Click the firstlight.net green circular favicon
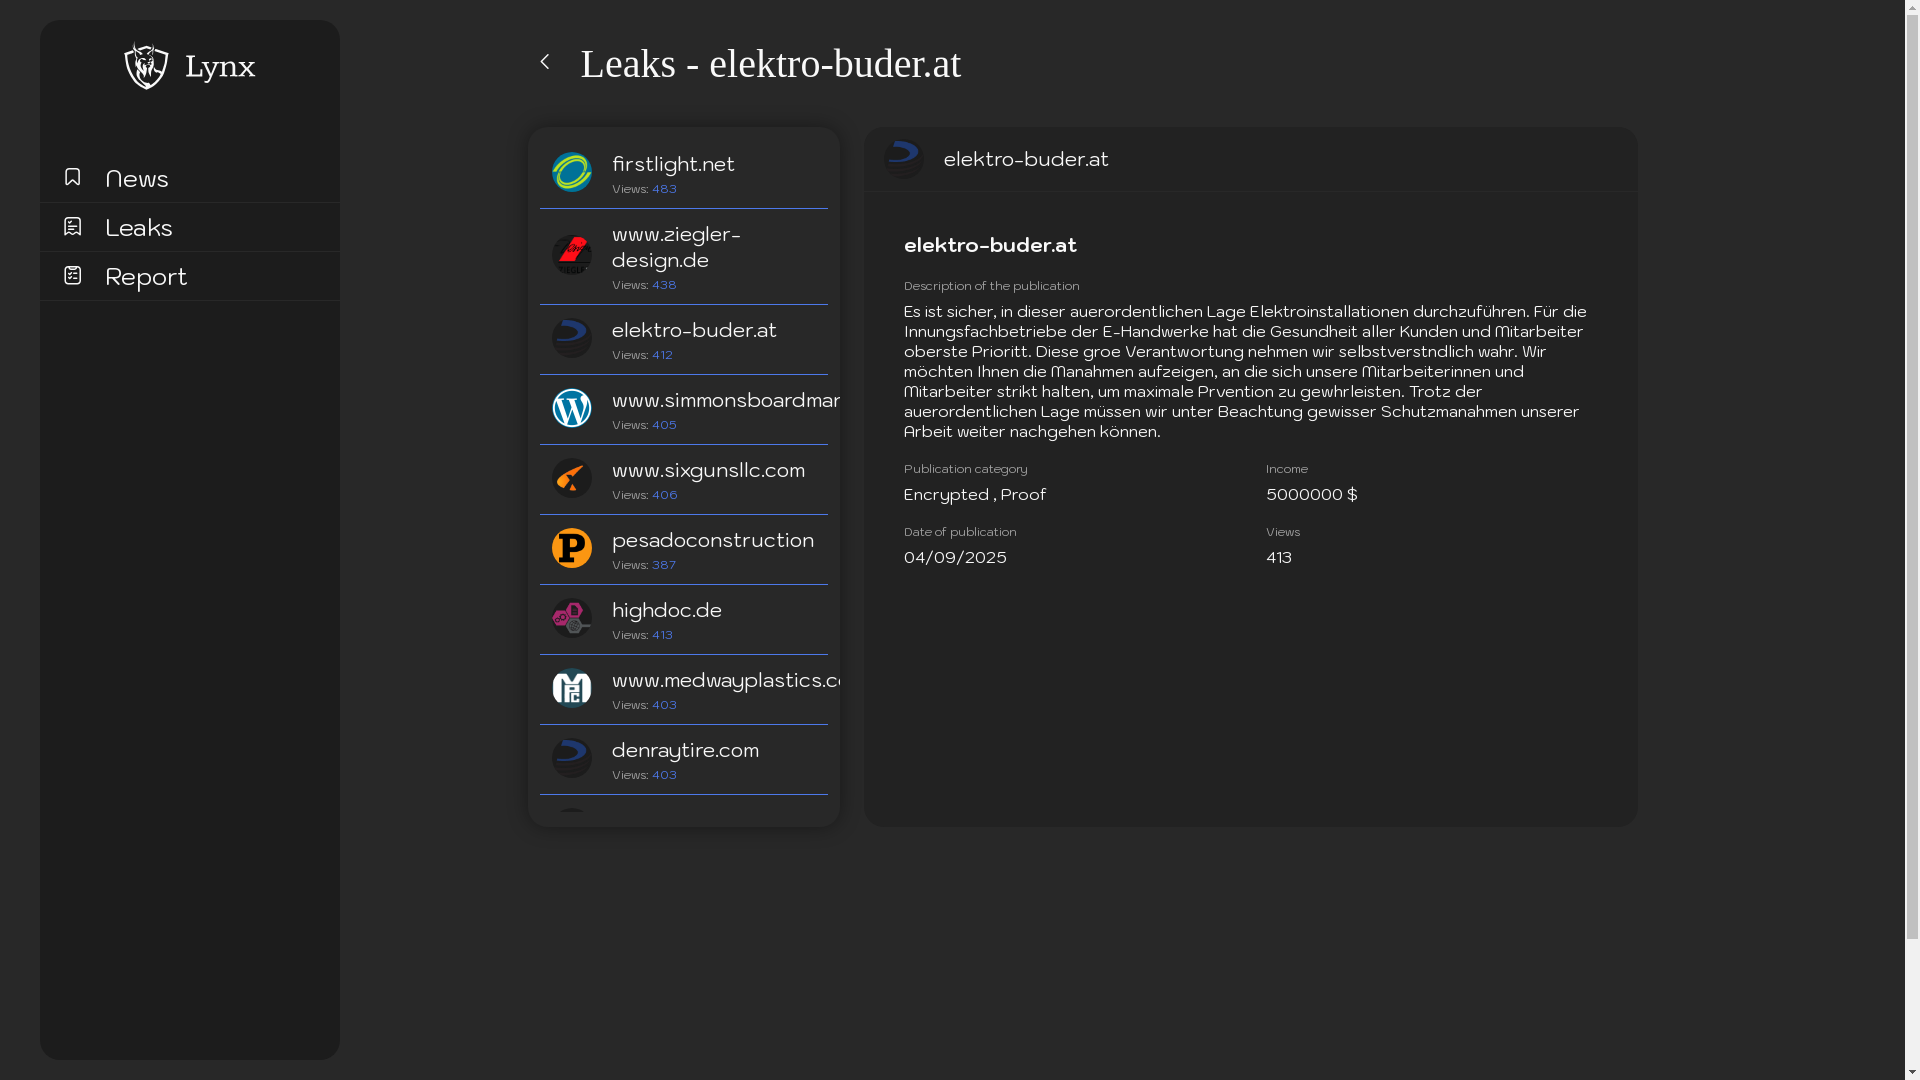1920x1080 pixels. click(571, 172)
